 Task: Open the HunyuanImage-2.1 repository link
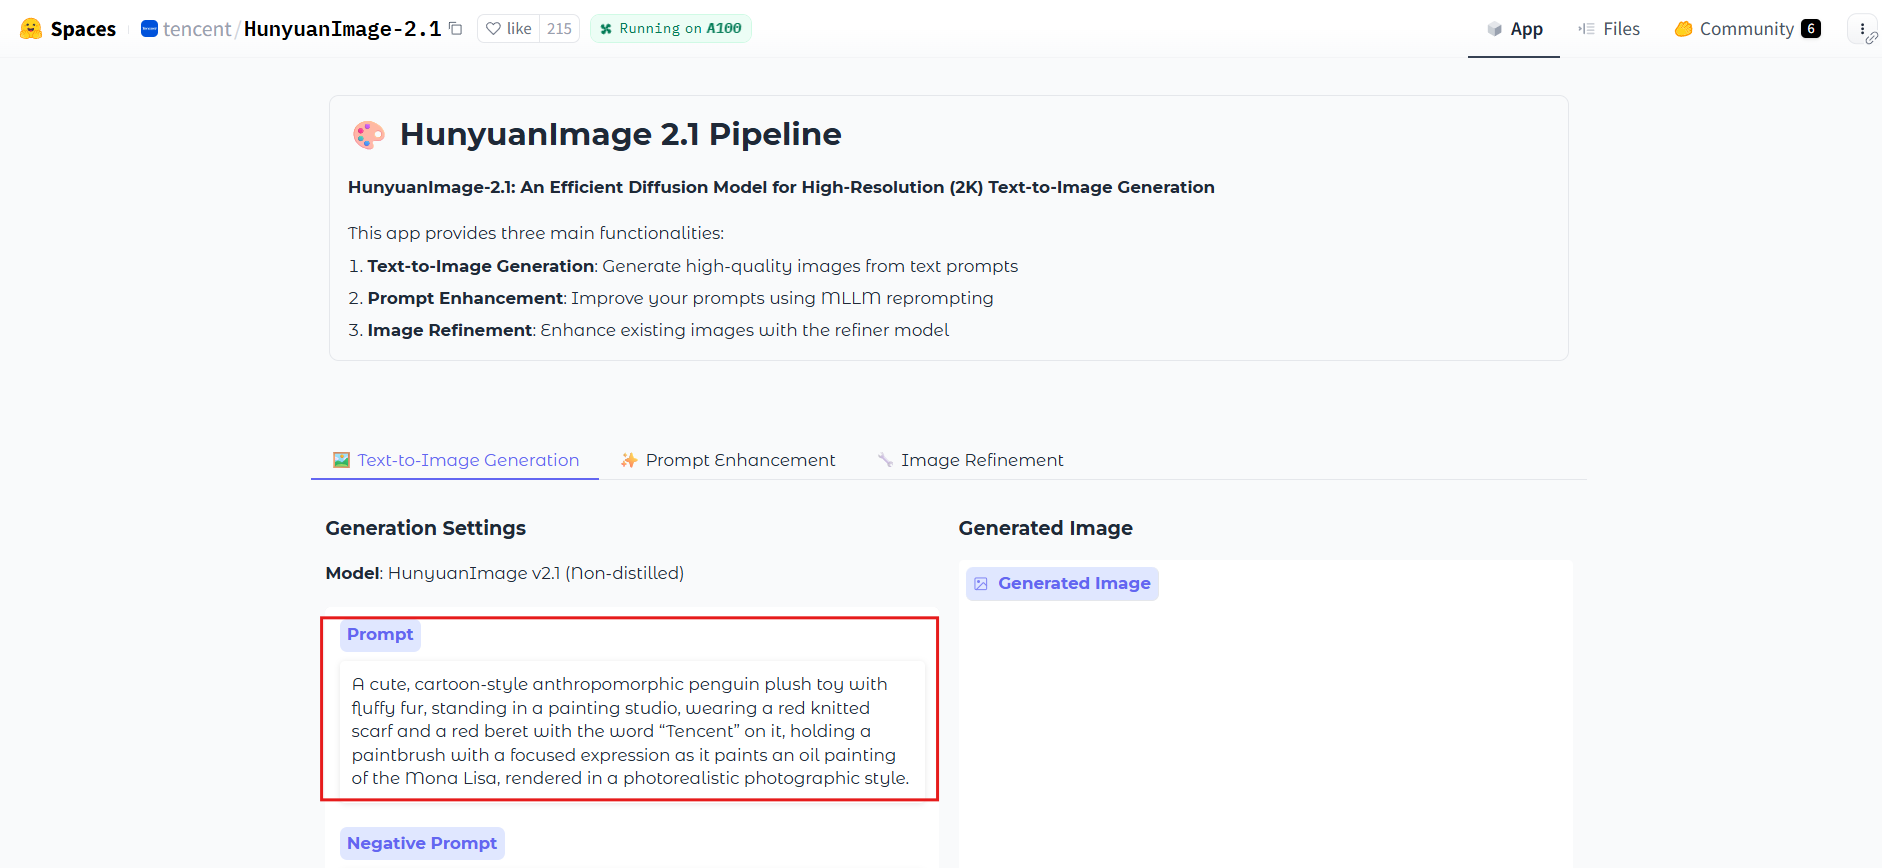342,29
